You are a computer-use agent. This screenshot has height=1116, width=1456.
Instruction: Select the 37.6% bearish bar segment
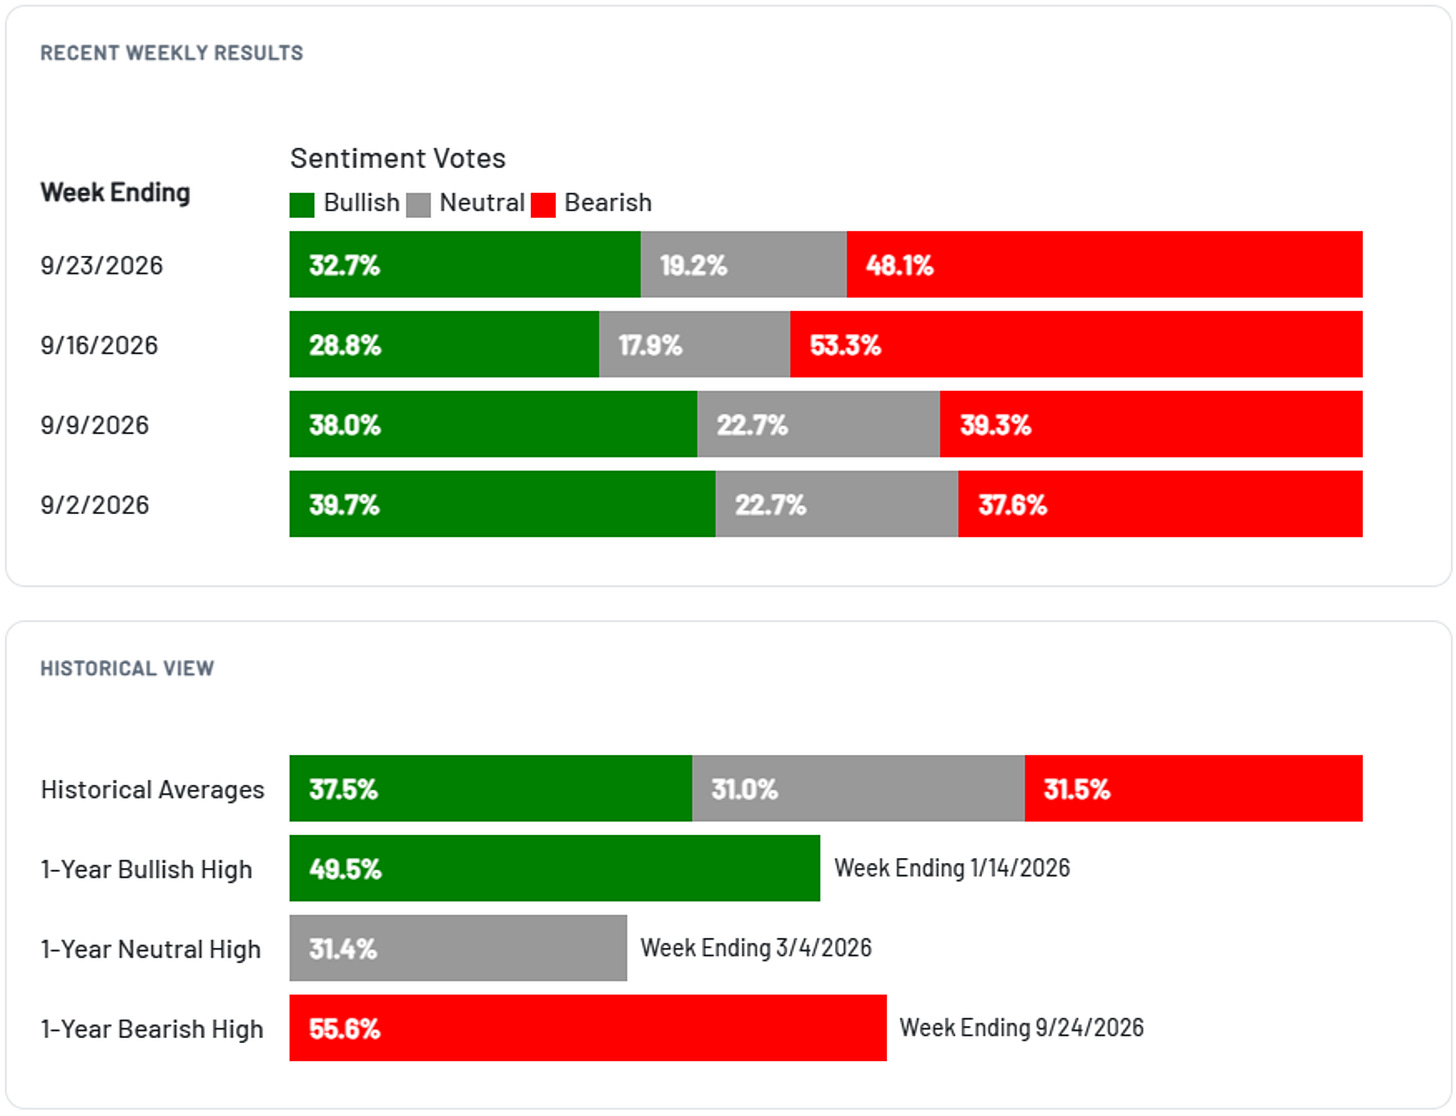(x=1161, y=505)
